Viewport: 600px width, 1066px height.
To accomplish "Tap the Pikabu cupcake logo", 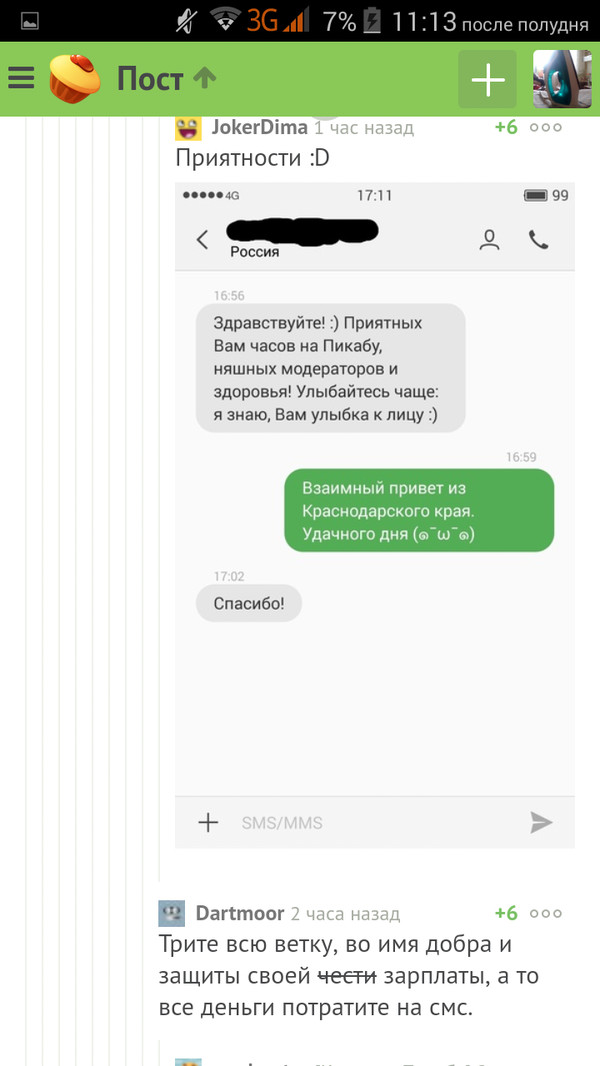I will 75,79.
